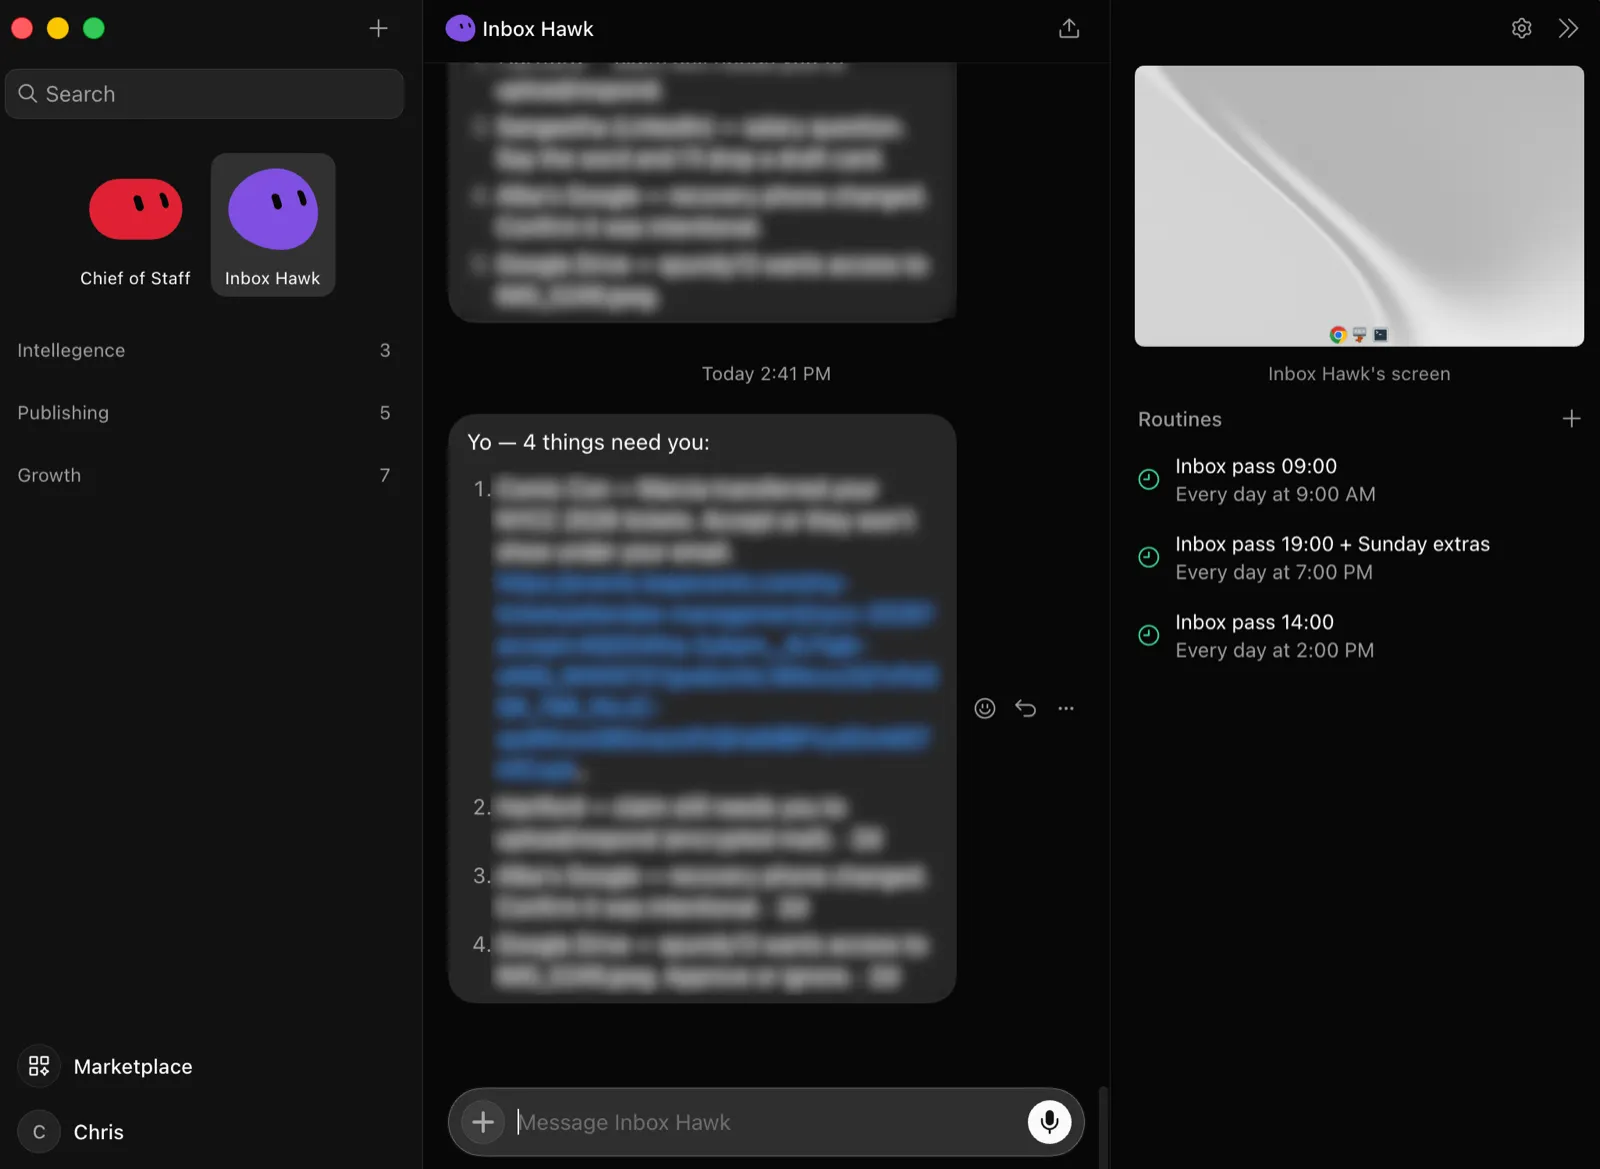Image resolution: width=1600 pixels, height=1169 pixels.
Task: Open the Inbox Hawk's screen preview thumbnail
Action: tap(1359, 206)
